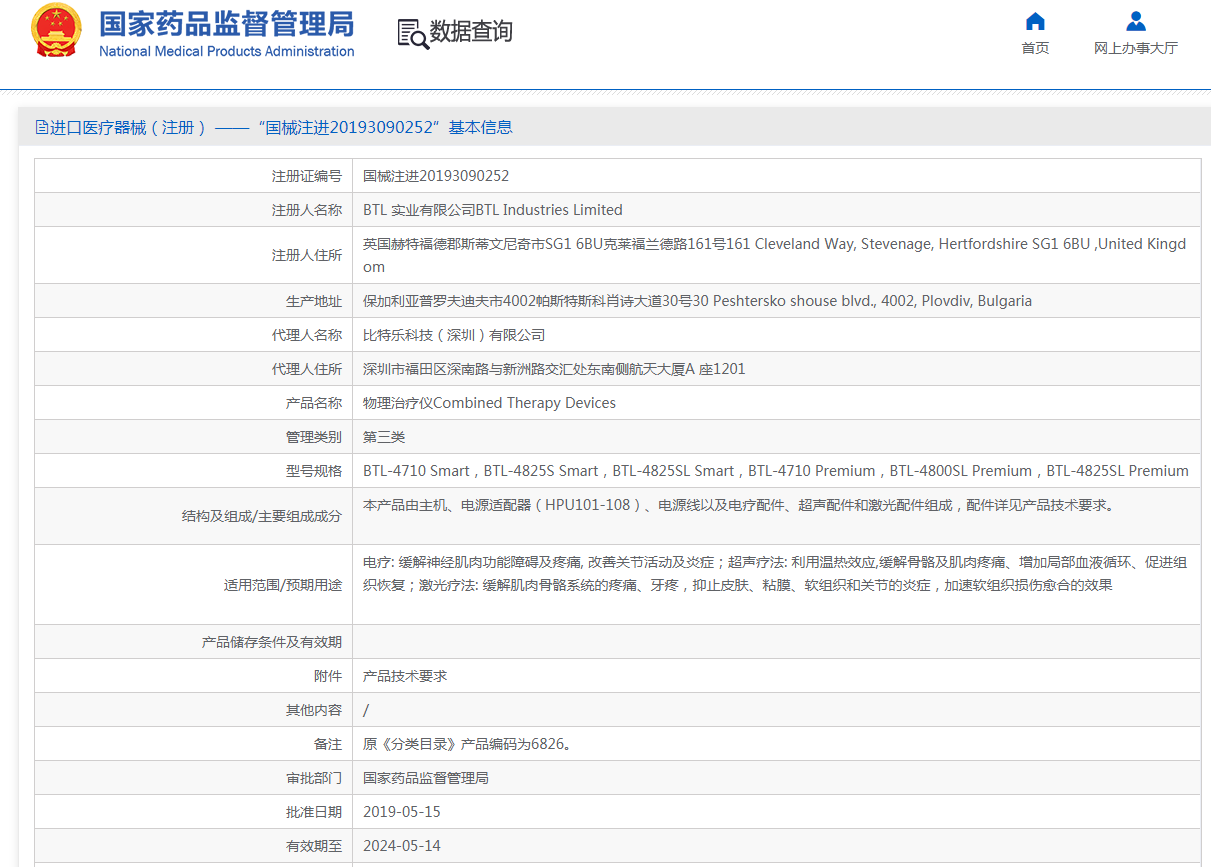1211x867 pixels.
Task: Click the 代理人住所 label
Action: tap(307, 369)
